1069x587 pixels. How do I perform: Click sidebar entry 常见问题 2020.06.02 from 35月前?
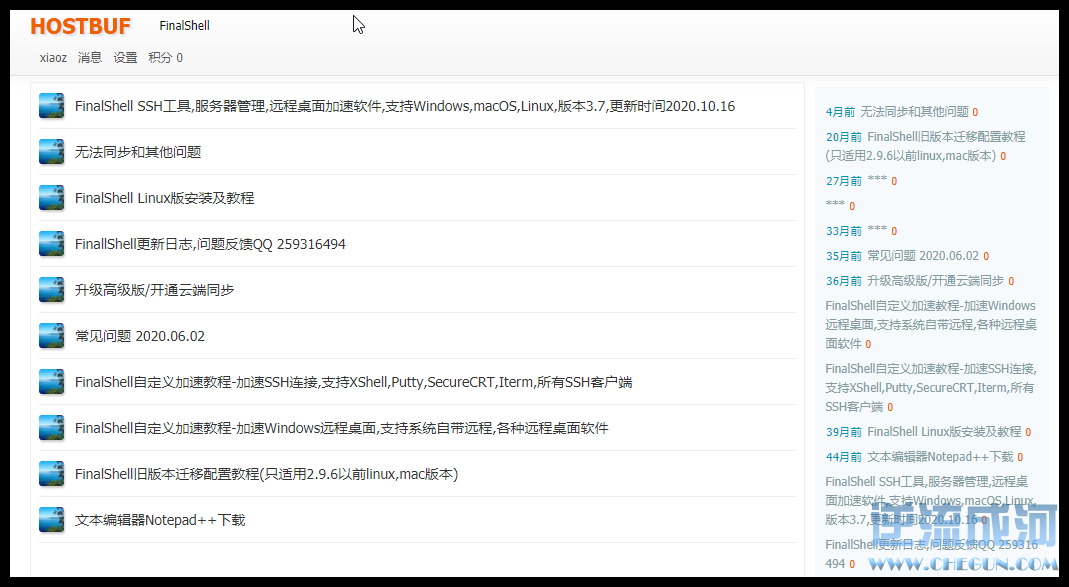pyautogui.click(x=923, y=256)
